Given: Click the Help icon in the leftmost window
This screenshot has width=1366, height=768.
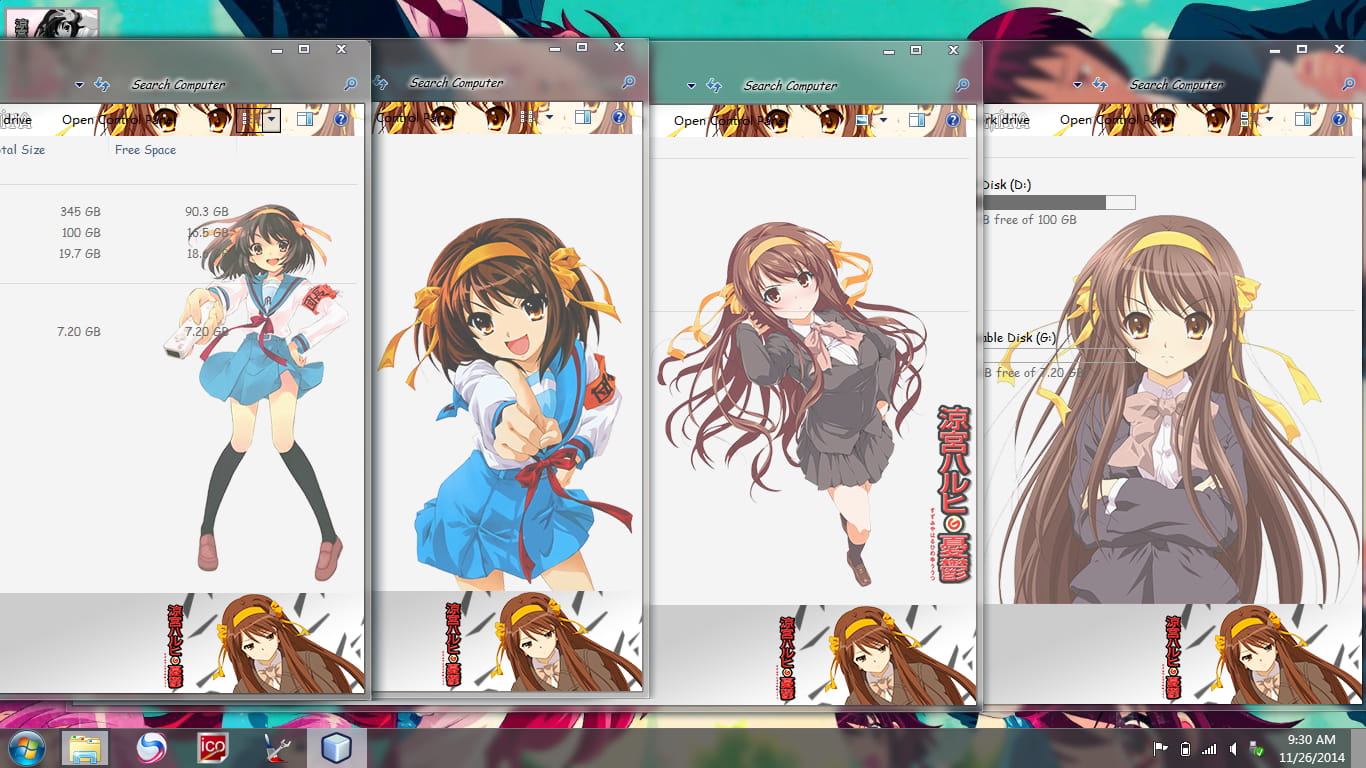Looking at the screenshot, I should pyautogui.click(x=340, y=120).
